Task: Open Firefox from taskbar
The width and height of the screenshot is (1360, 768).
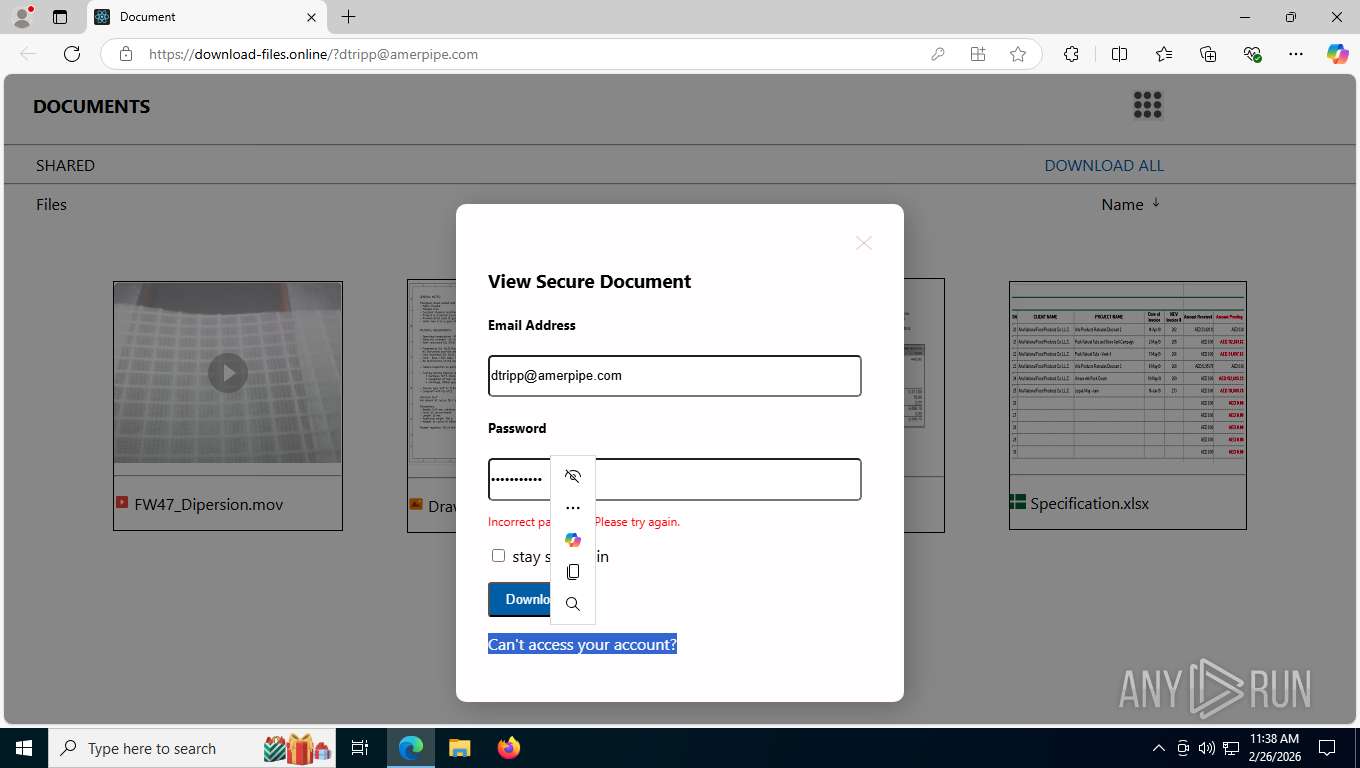Action: [509, 748]
